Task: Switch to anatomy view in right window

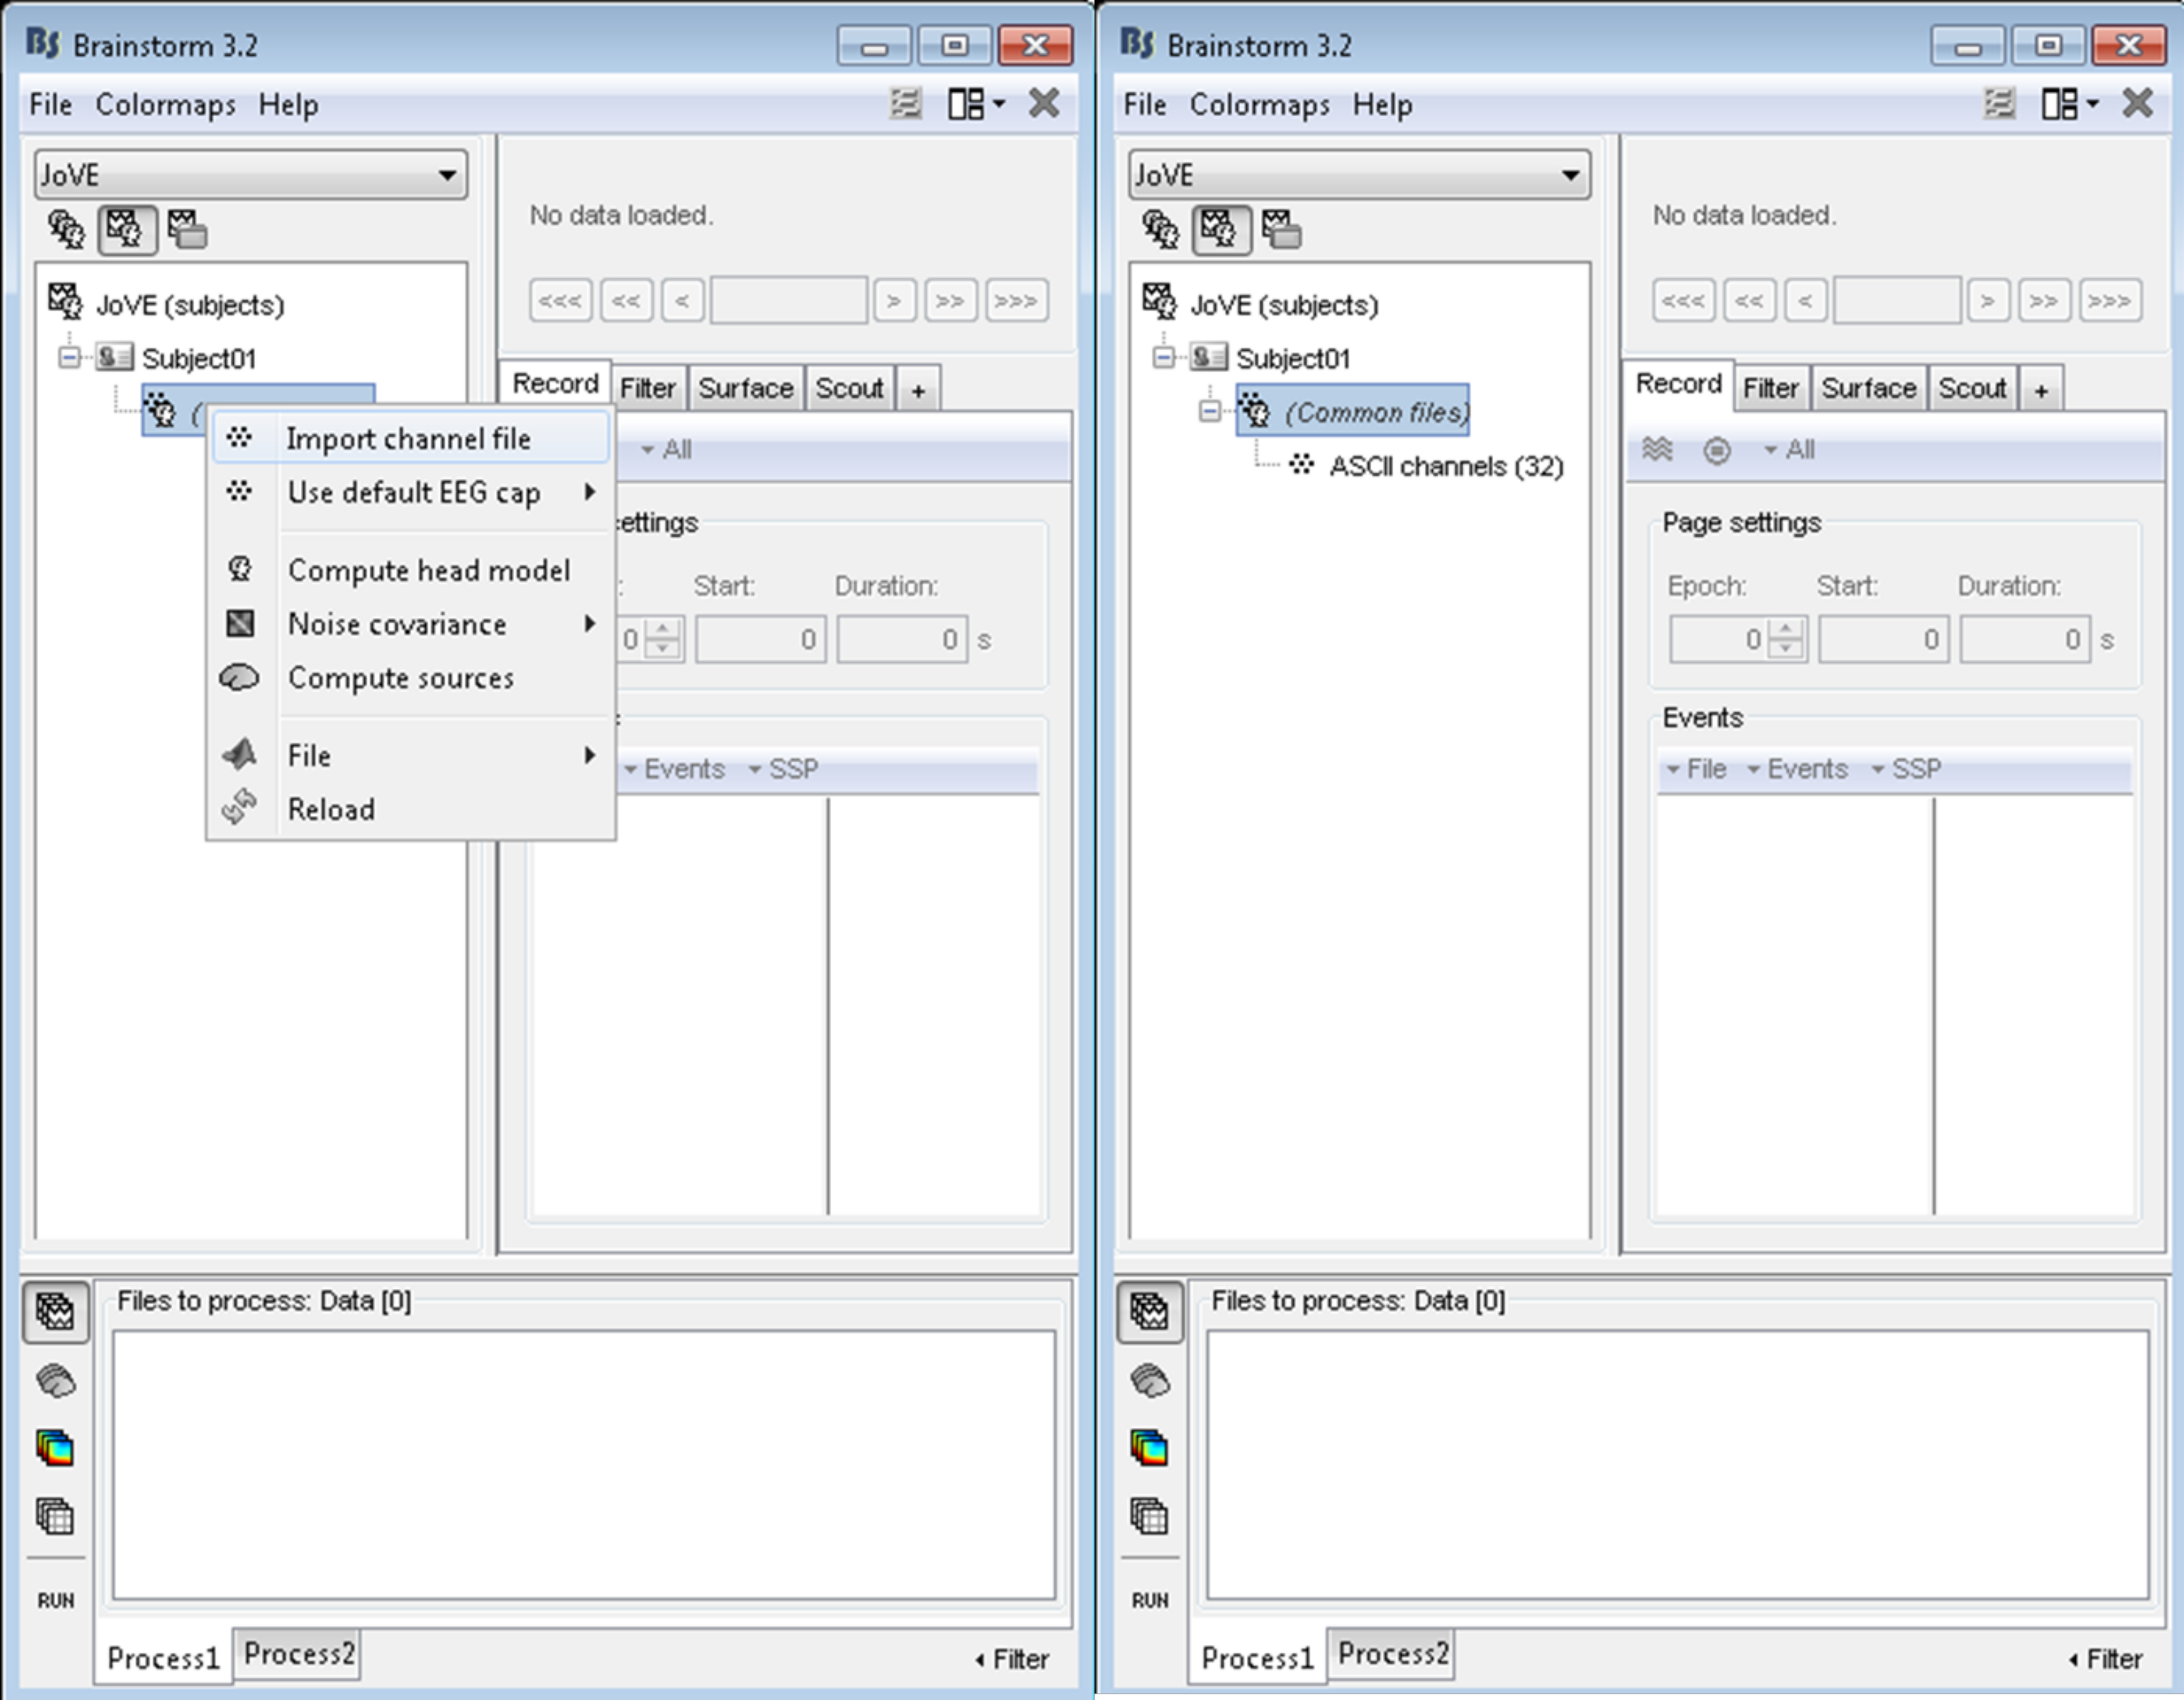Action: coord(1160,230)
